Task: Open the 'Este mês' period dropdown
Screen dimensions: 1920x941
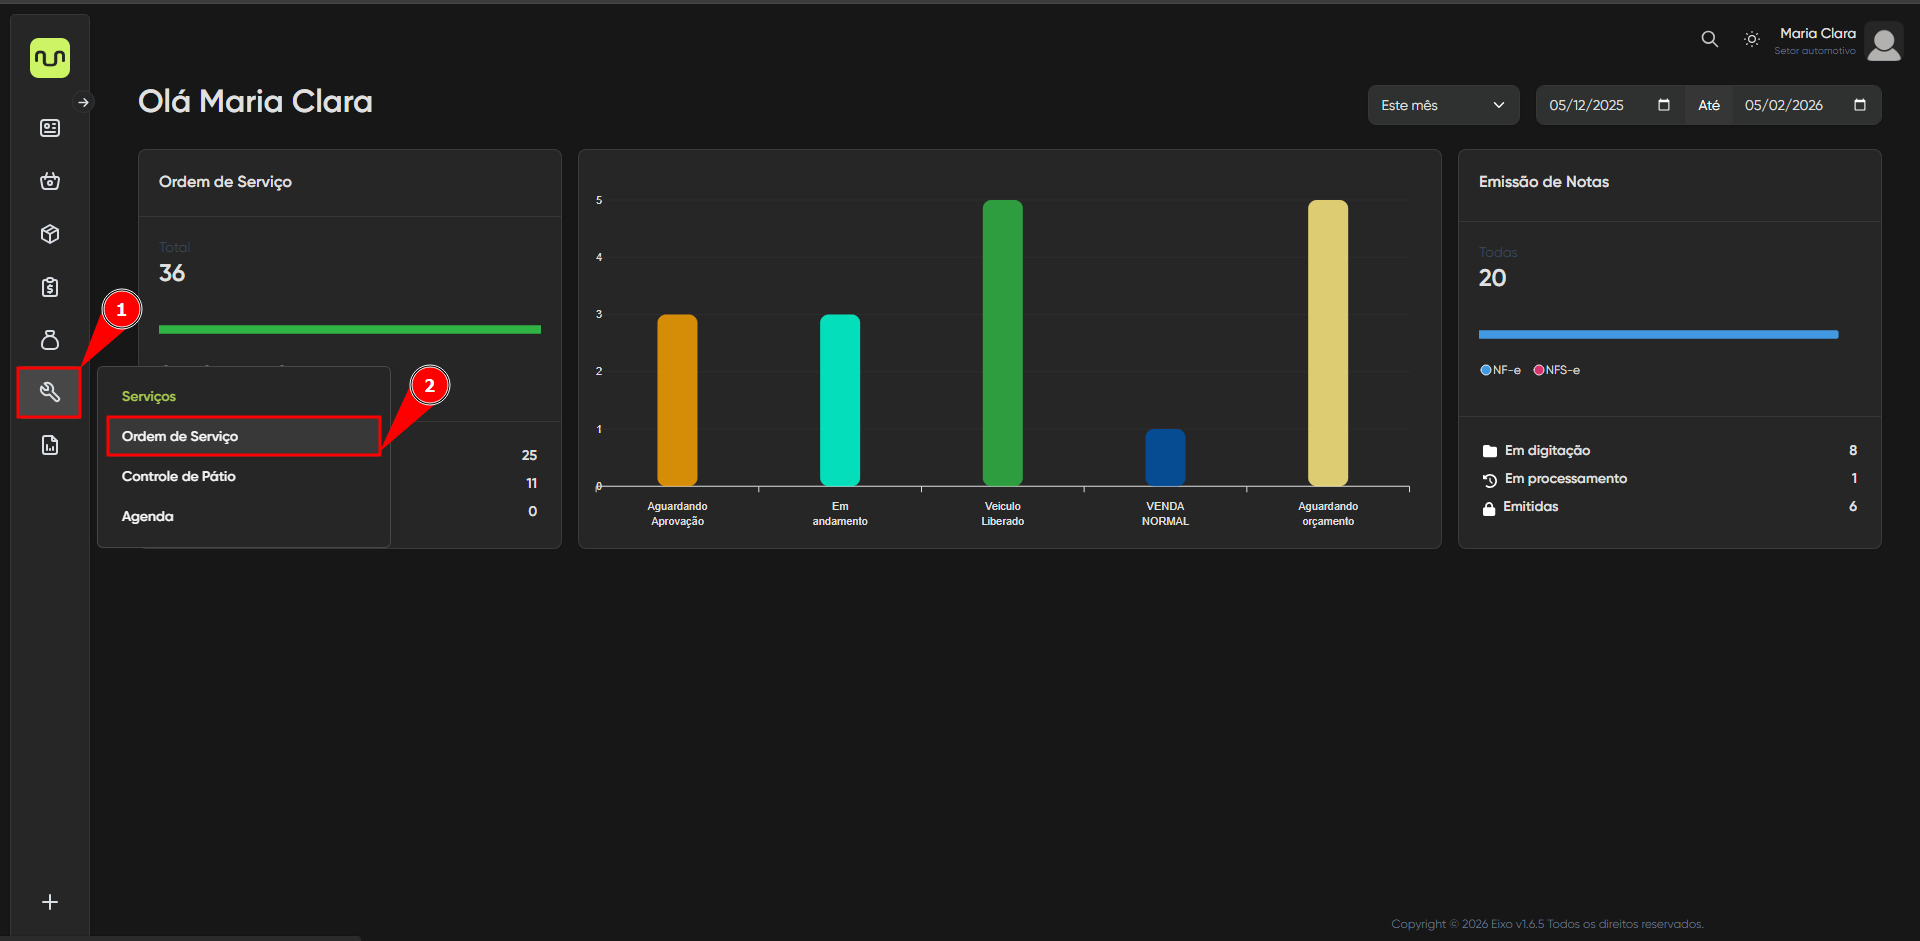Action: click(1442, 105)
